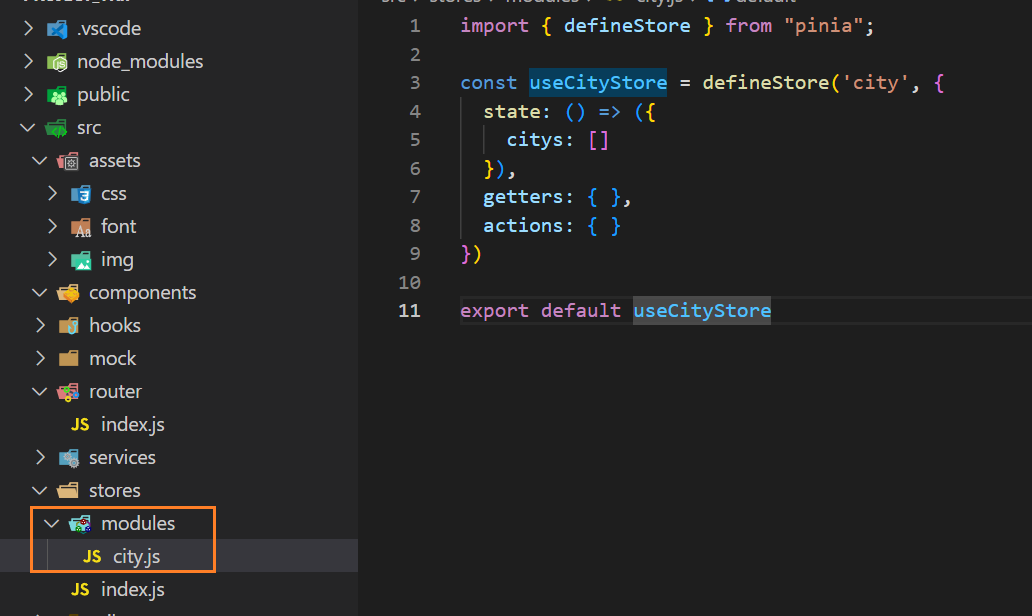Click the css folder icon
The height and width of the screenshot is (616, 1032).
[81, 194]
